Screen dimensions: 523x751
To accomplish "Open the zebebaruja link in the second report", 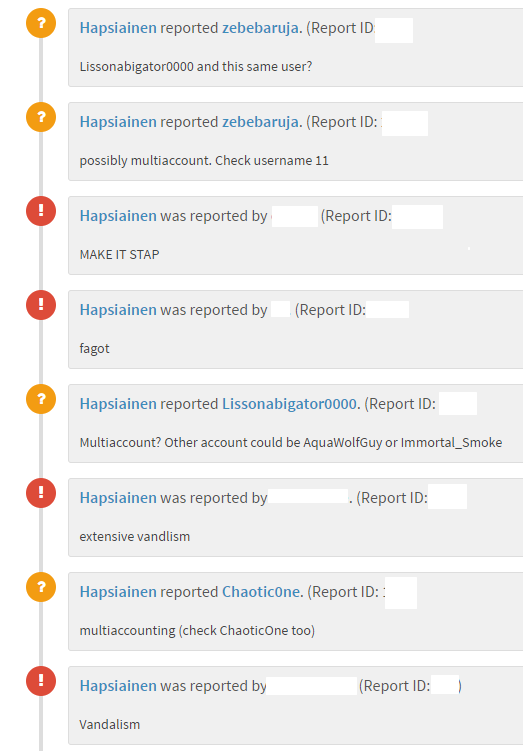I will click(261, 122).
